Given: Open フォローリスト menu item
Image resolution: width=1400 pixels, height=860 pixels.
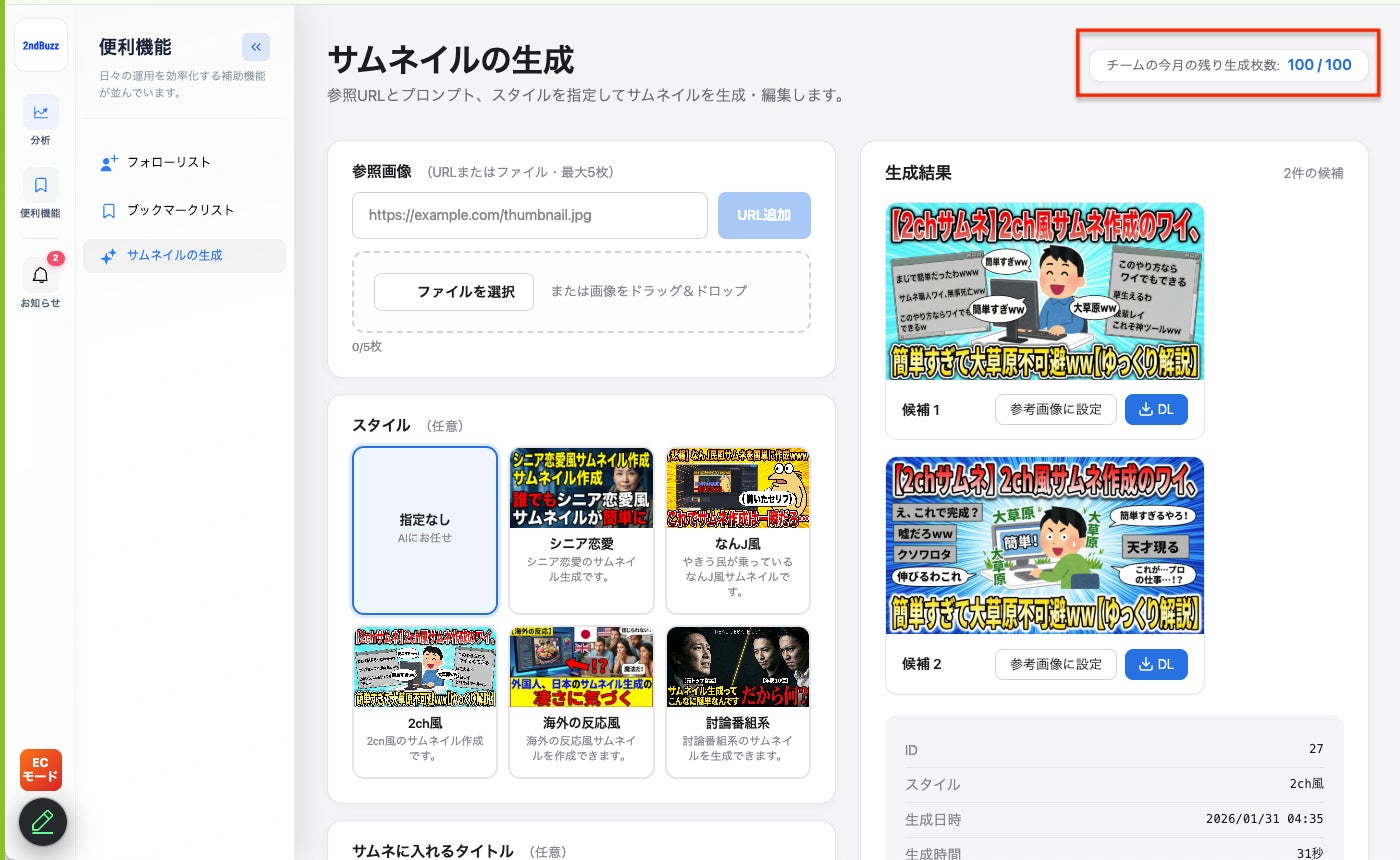Looking at the screenshot, I should (x=184, y=162).
